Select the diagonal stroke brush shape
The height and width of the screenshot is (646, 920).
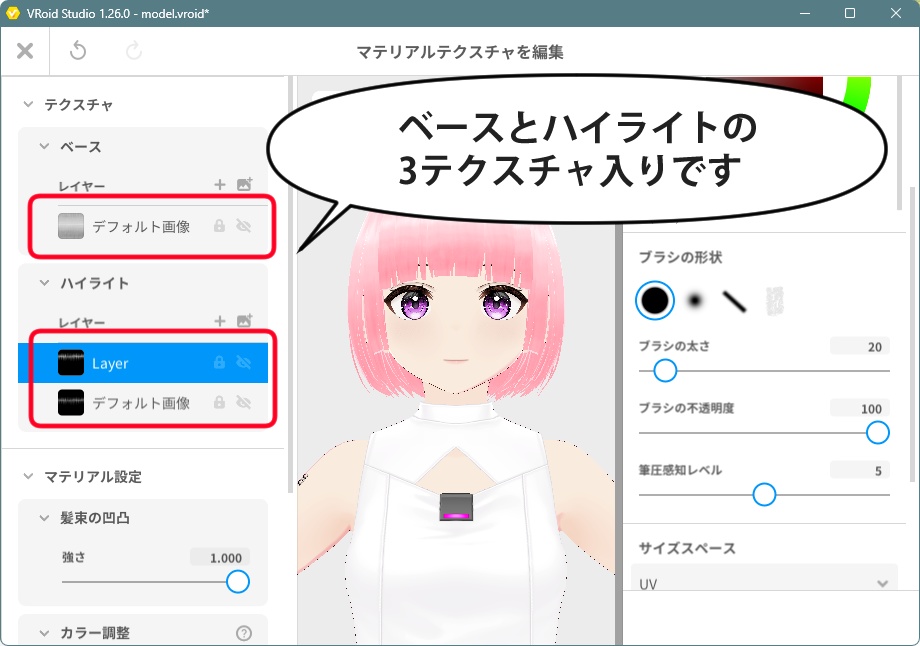[x=737, y=301]
